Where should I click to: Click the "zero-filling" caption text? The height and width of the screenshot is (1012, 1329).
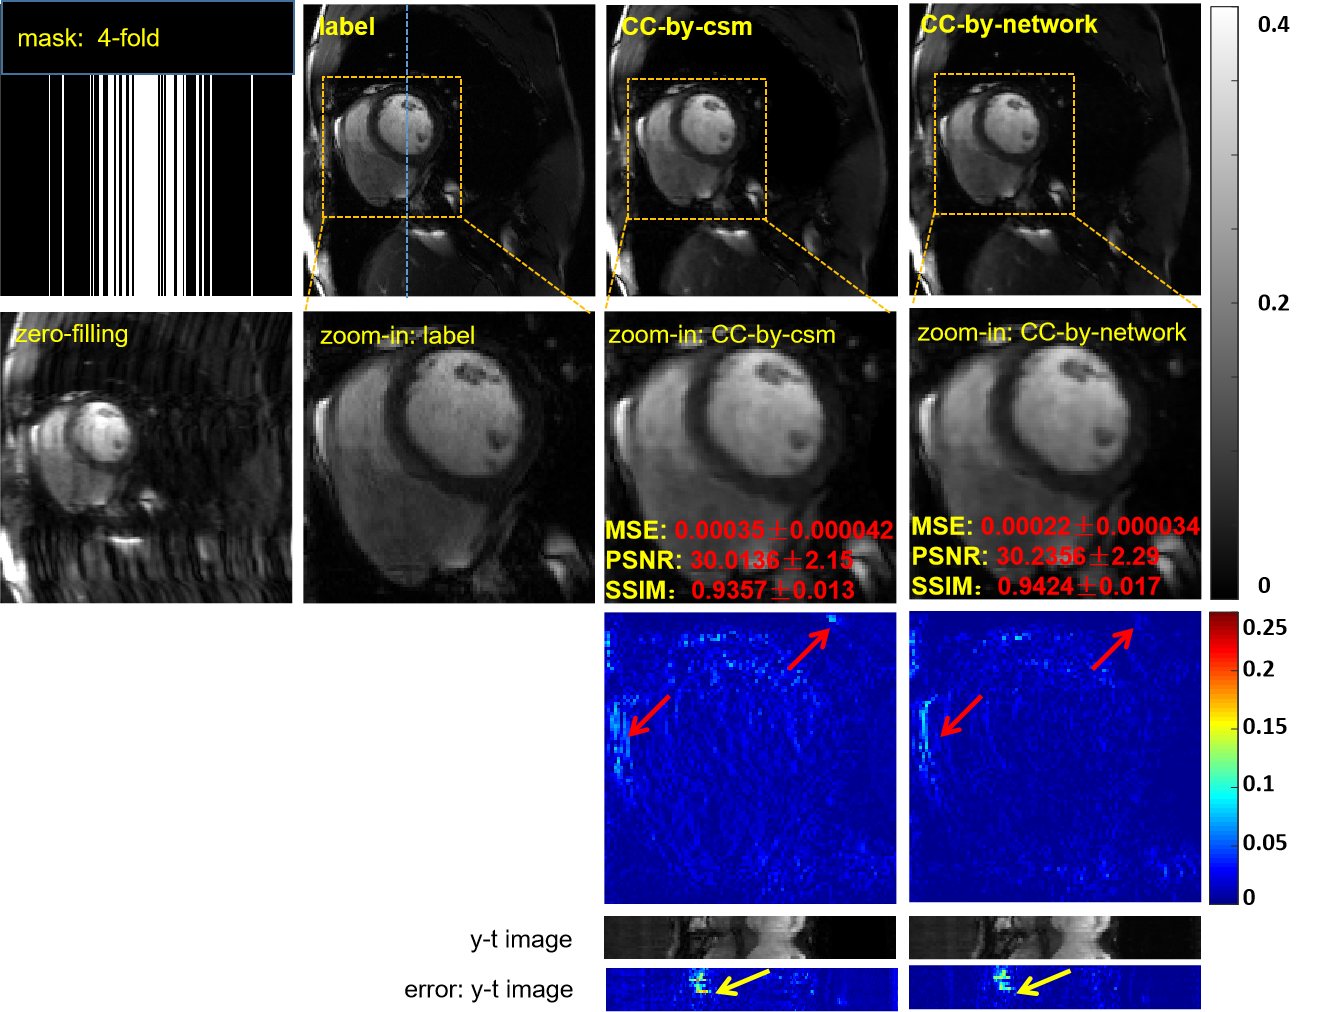(x=72, y=334)
